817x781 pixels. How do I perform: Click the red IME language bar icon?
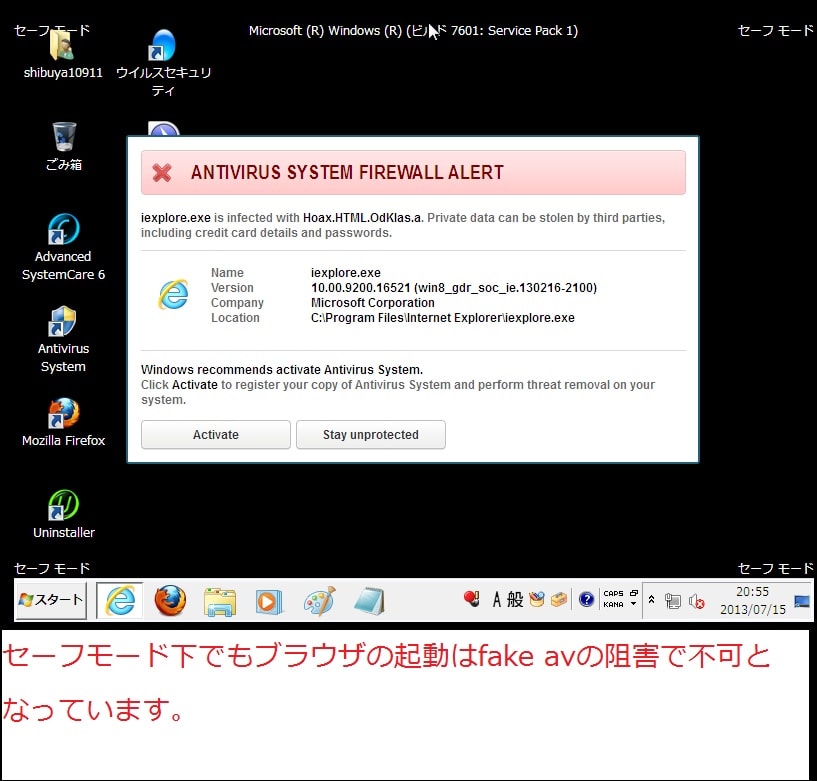click(x=472, y=599)
